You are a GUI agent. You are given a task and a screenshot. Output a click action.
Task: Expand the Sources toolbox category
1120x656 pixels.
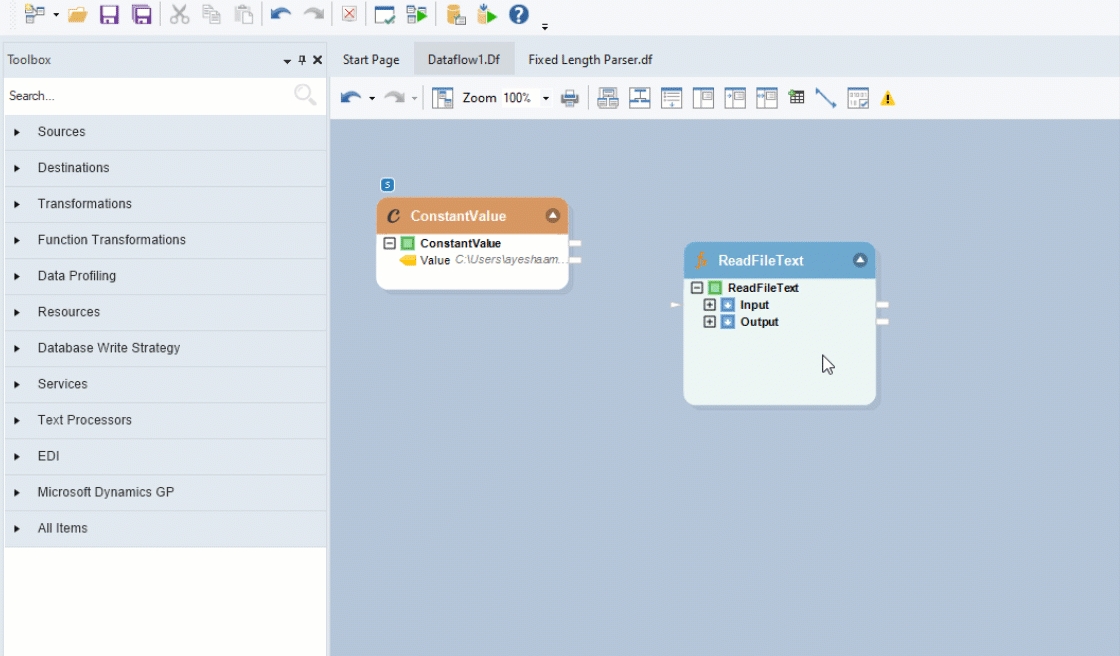click(x=61, y=132)
